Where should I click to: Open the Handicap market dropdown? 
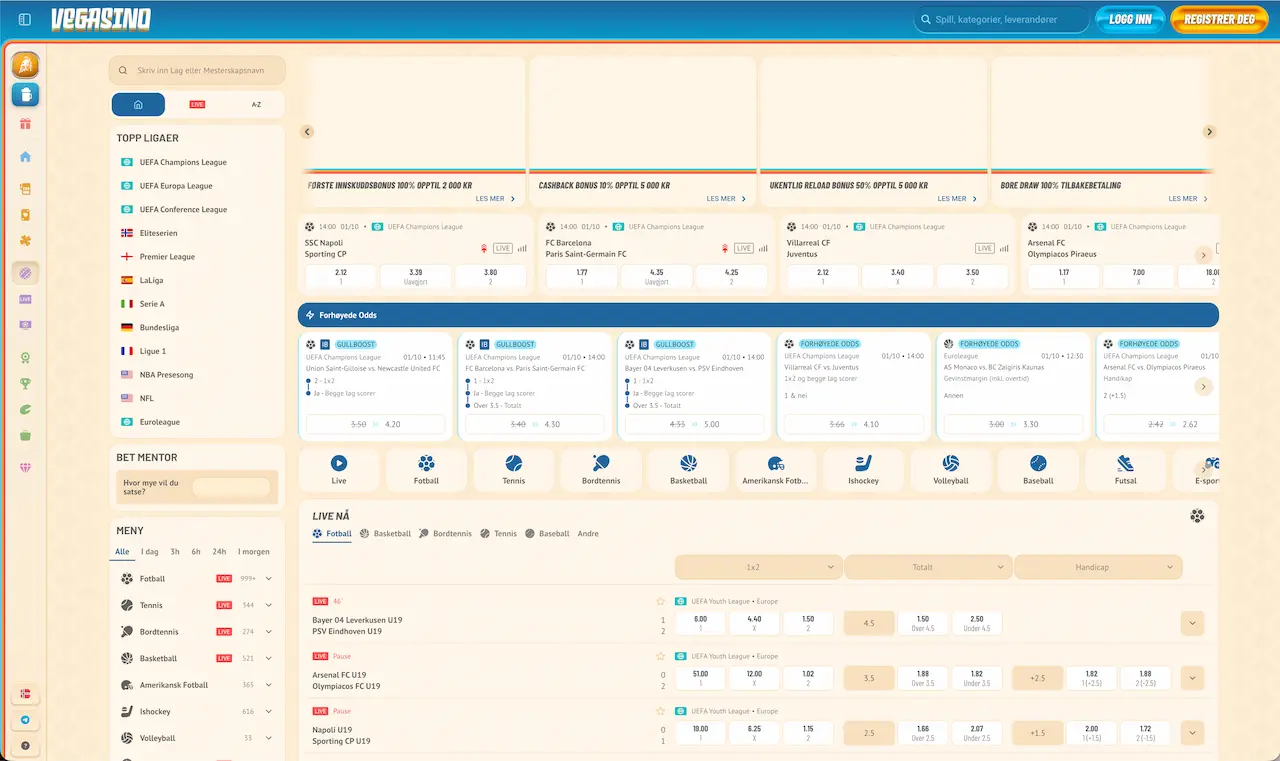click(1097, 567)
